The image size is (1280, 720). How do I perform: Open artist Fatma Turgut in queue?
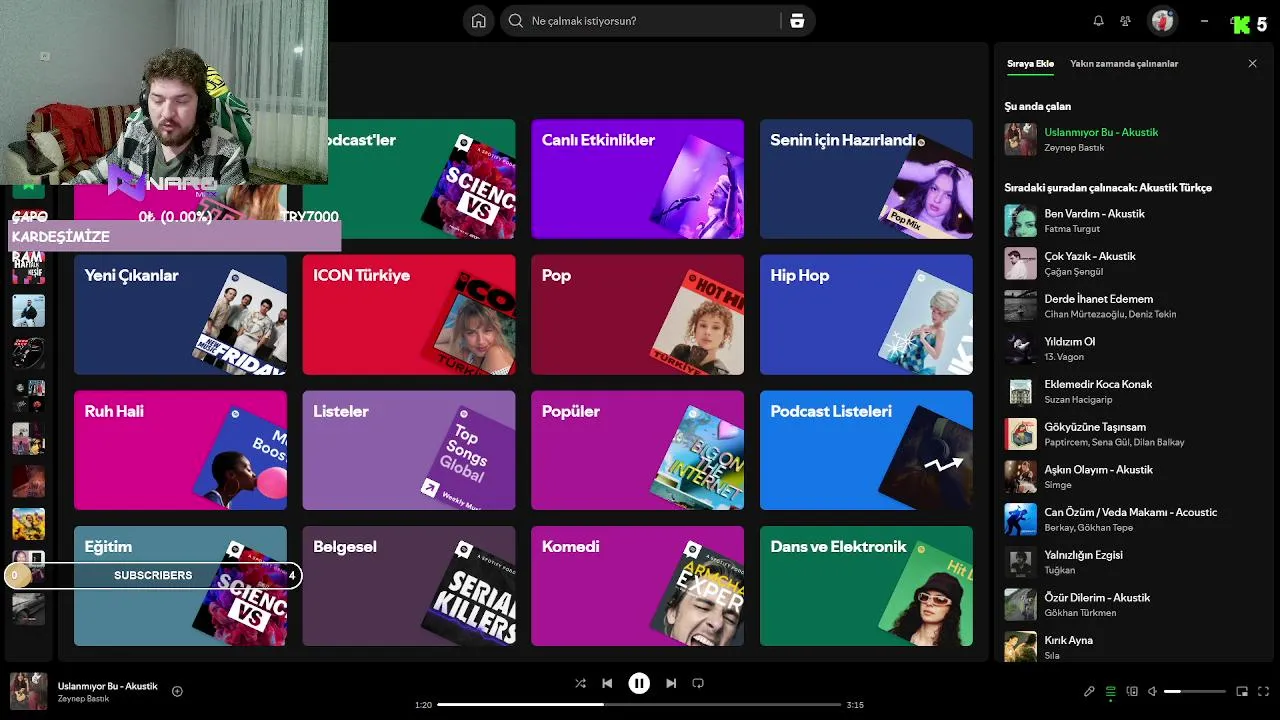coord(1072,229)
